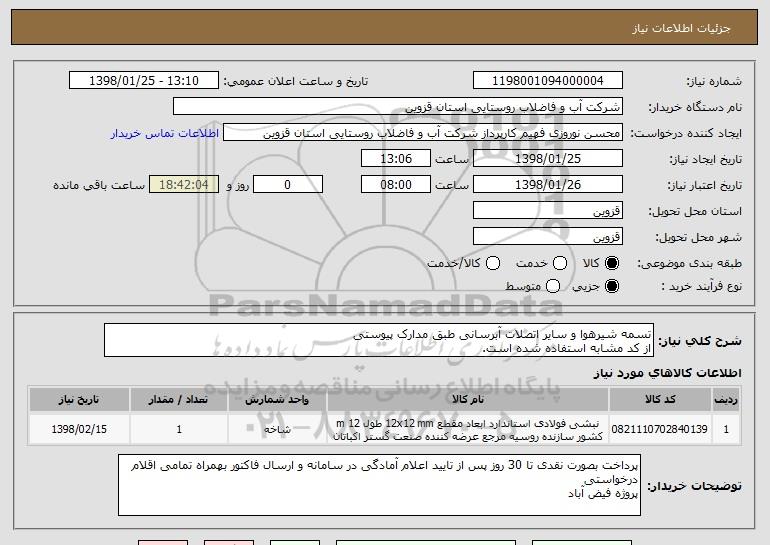The height and width of the screenshot is (545, 770).
Task: Click the ردیف column header
Action: click(x=726, y=400)
